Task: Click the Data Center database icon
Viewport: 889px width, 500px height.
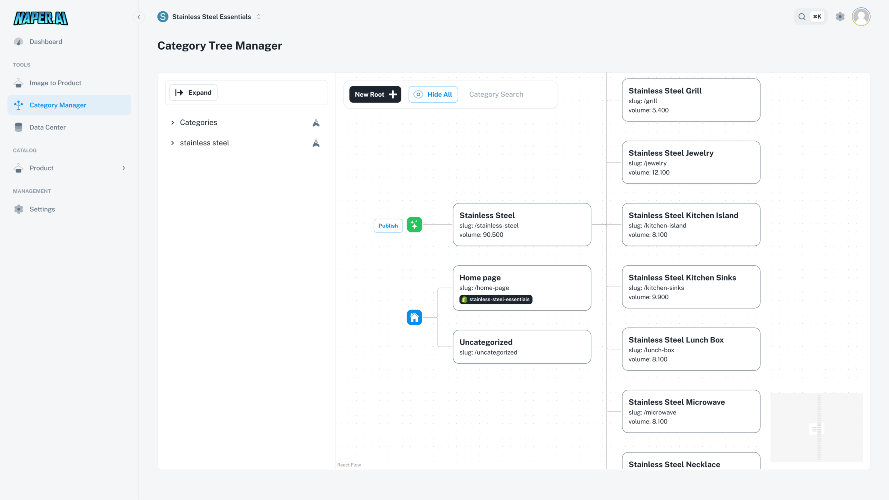Action: coord(19,128)
